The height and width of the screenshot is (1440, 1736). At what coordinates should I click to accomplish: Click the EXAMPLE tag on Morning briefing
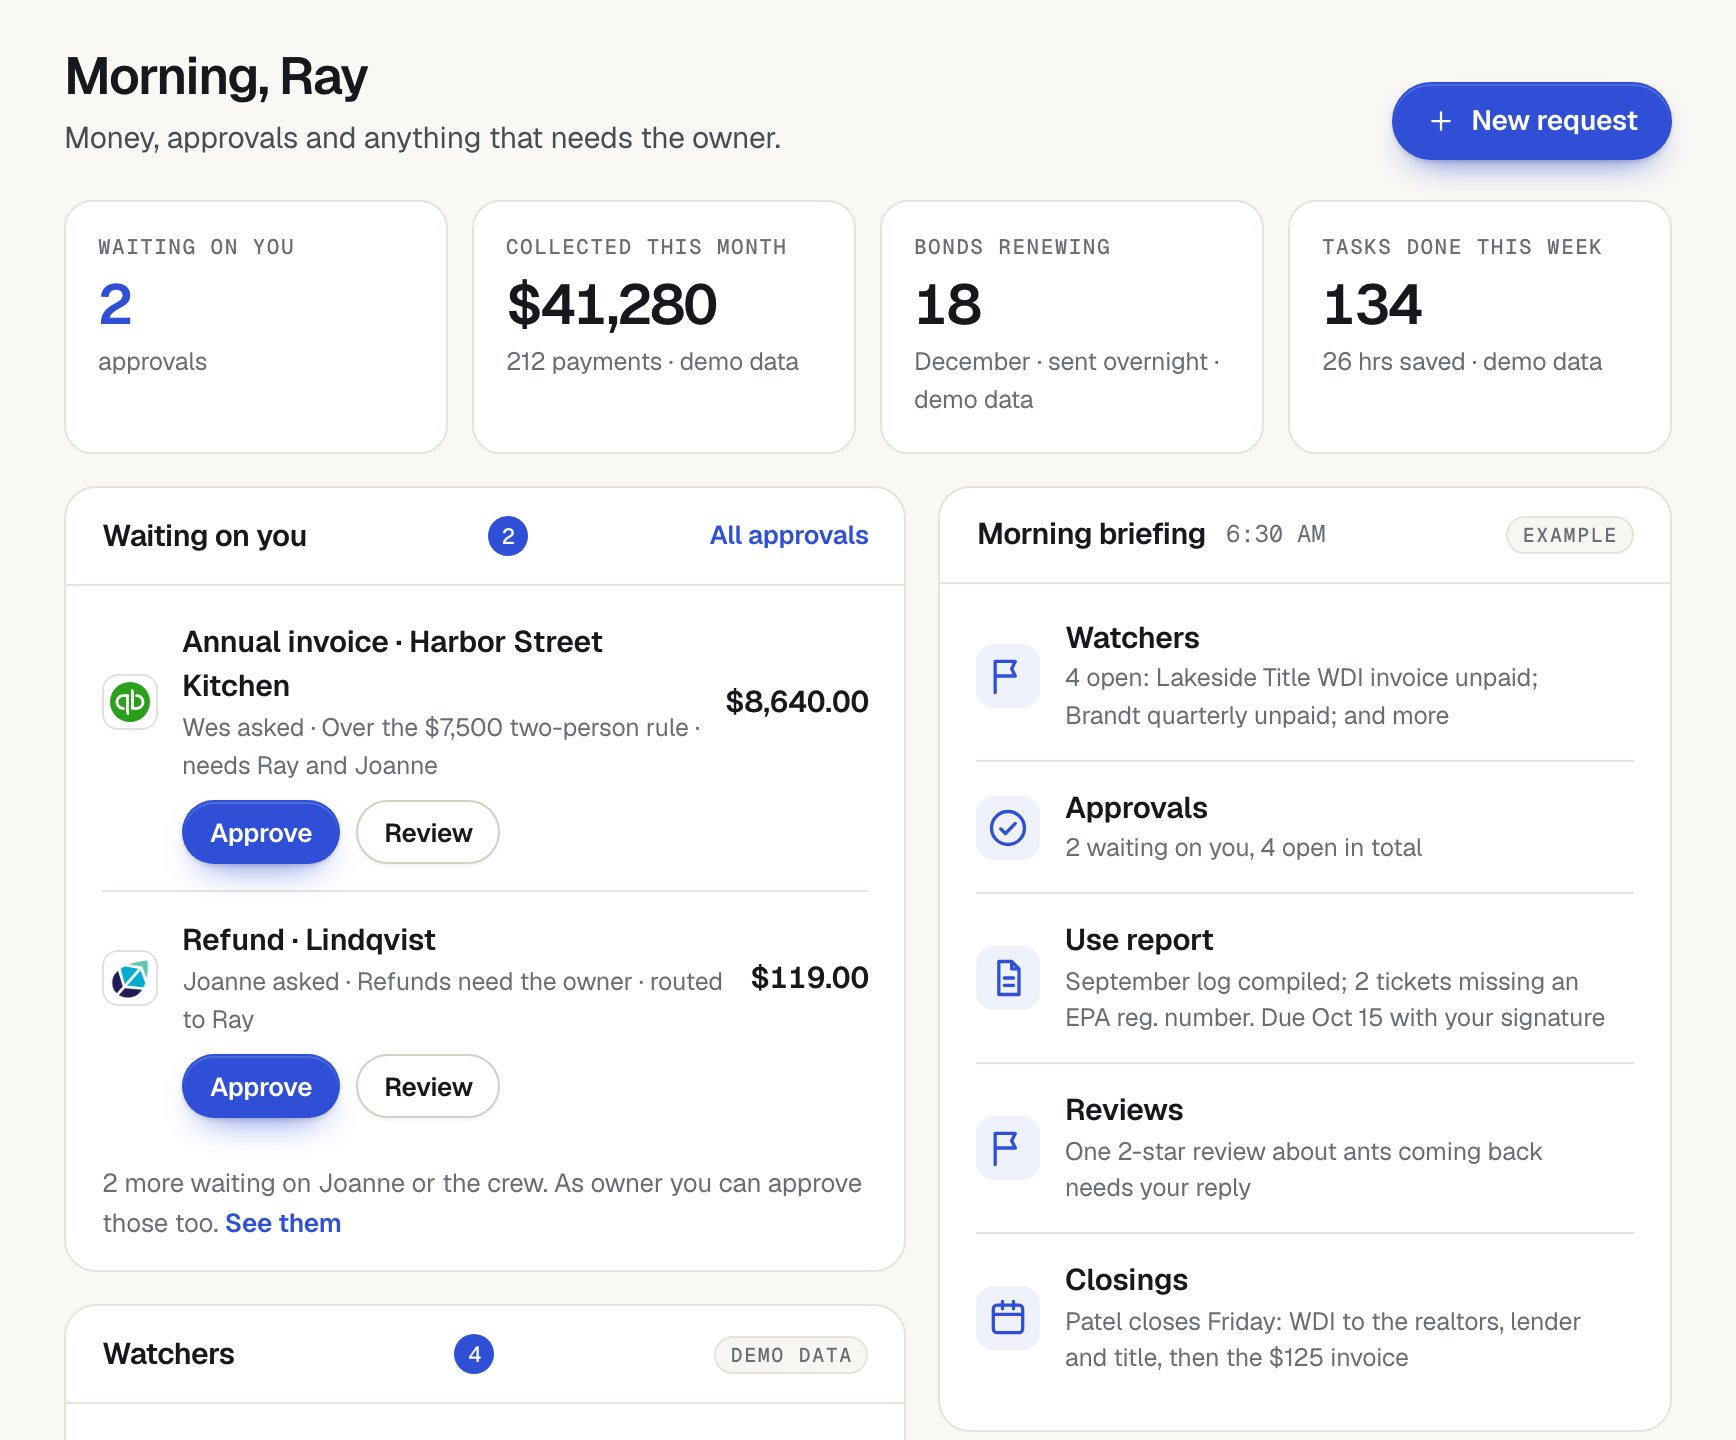[x=1569, y=535]
